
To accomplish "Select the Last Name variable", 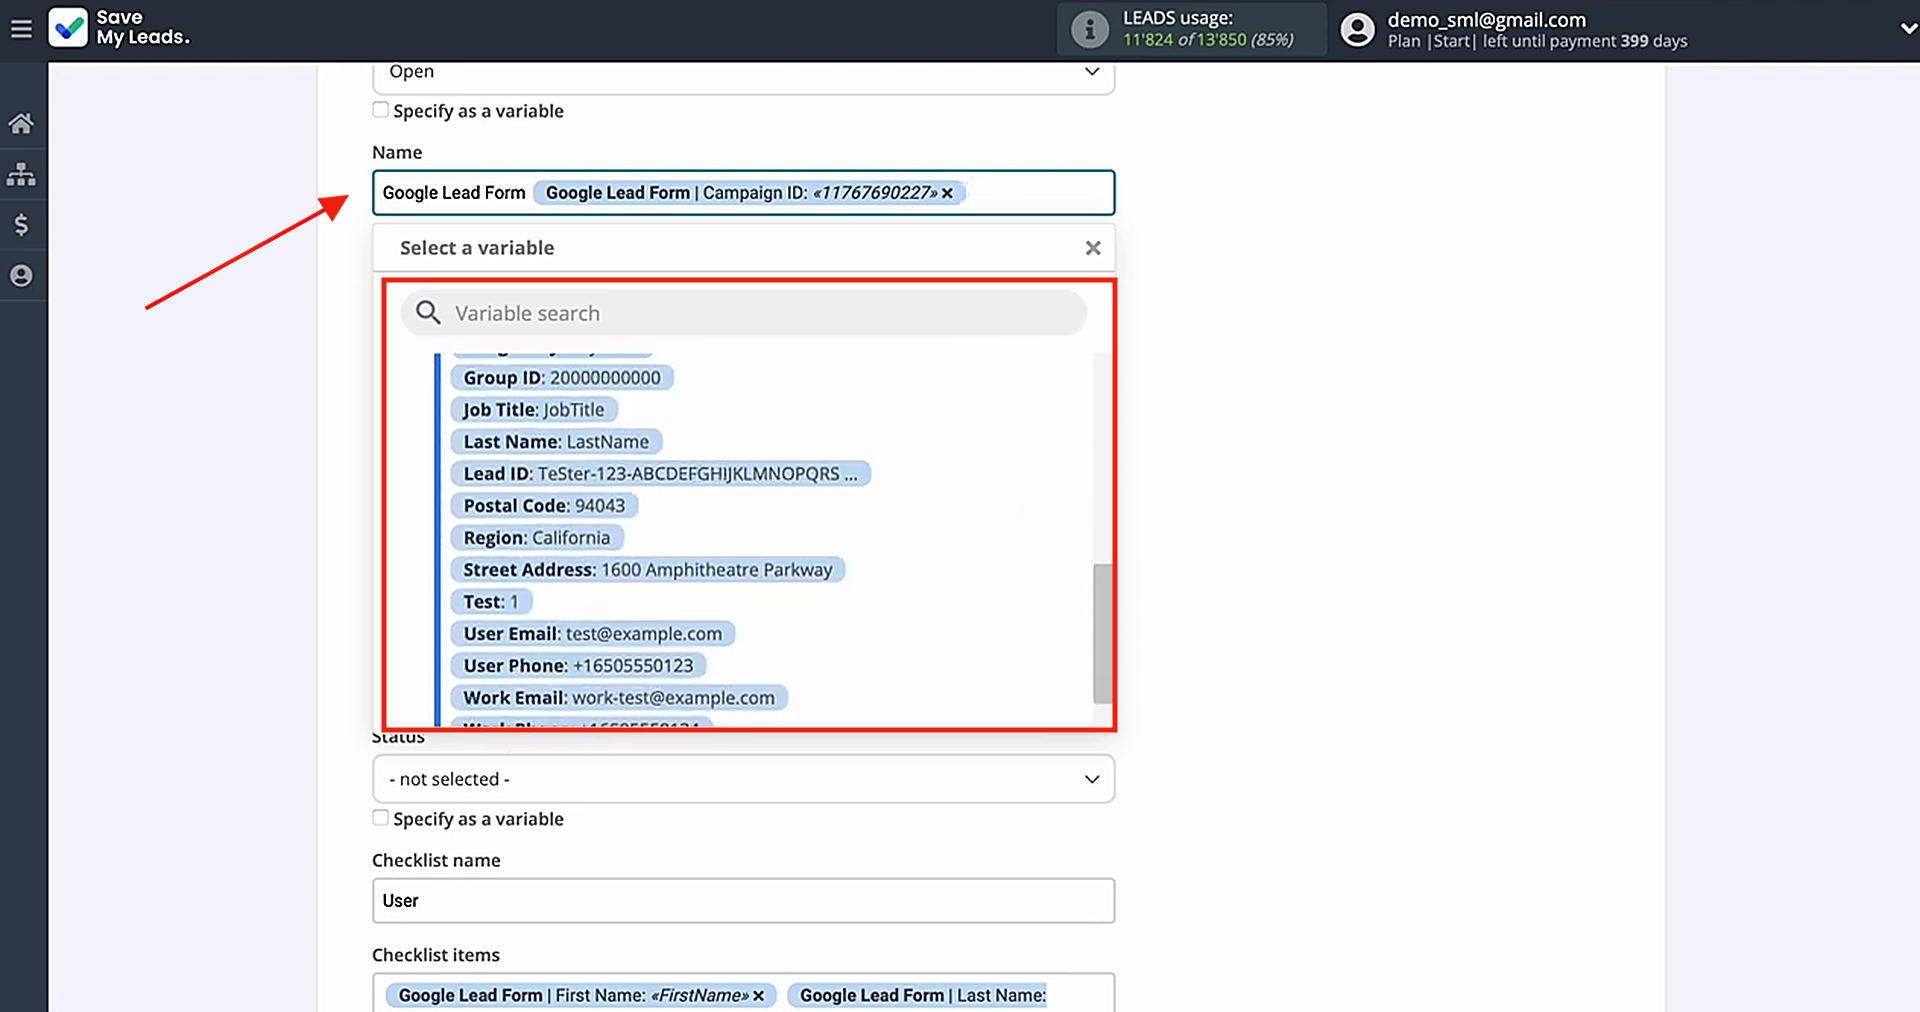I will coord(556,442).
